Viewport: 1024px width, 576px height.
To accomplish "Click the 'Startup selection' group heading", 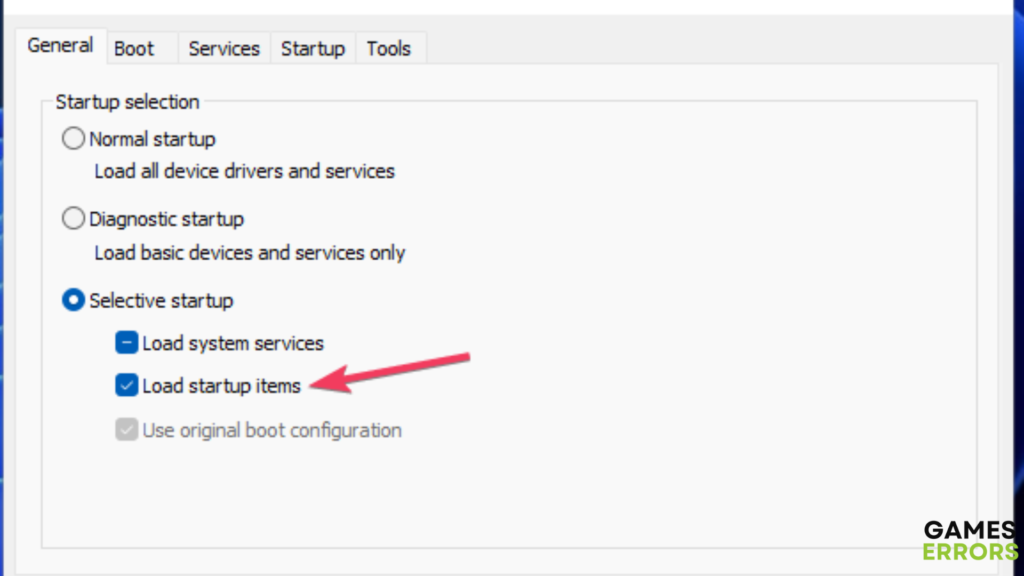I will (x=127, y=102).
